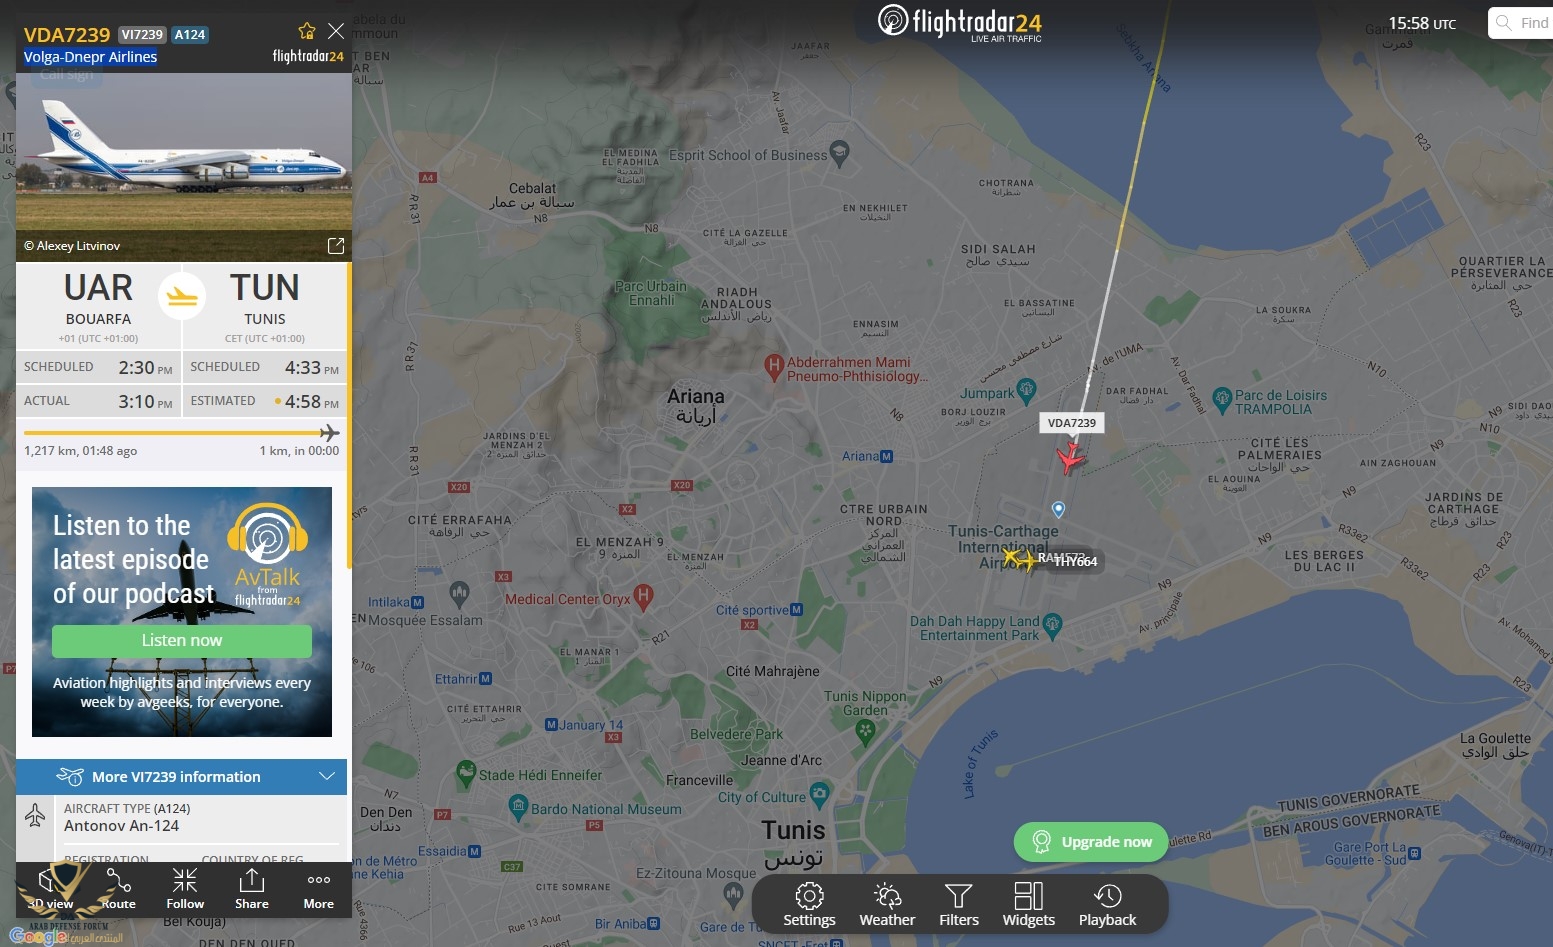
Task: Click Listen now podcast button
Action: point(182,641)
